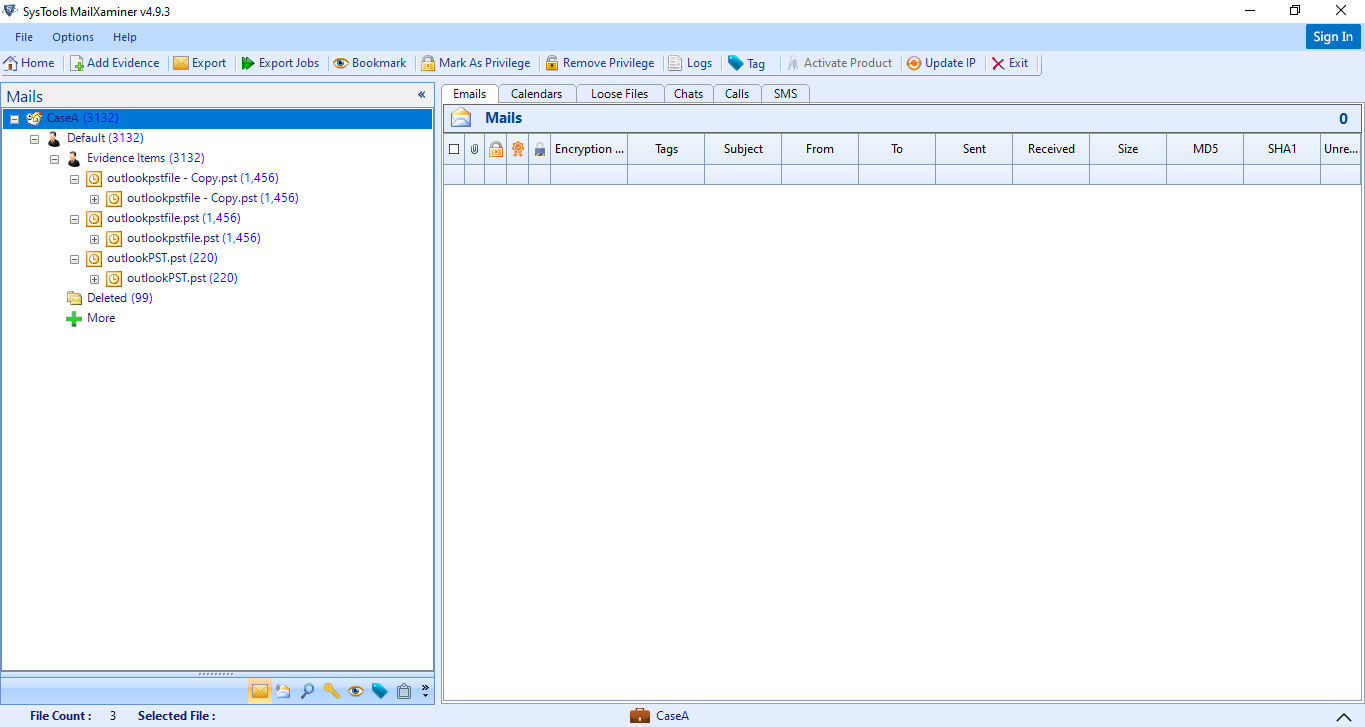
Task: Click the clipboard icon in bottom strip
Action: pyautogui.click(x=404, y=691)
